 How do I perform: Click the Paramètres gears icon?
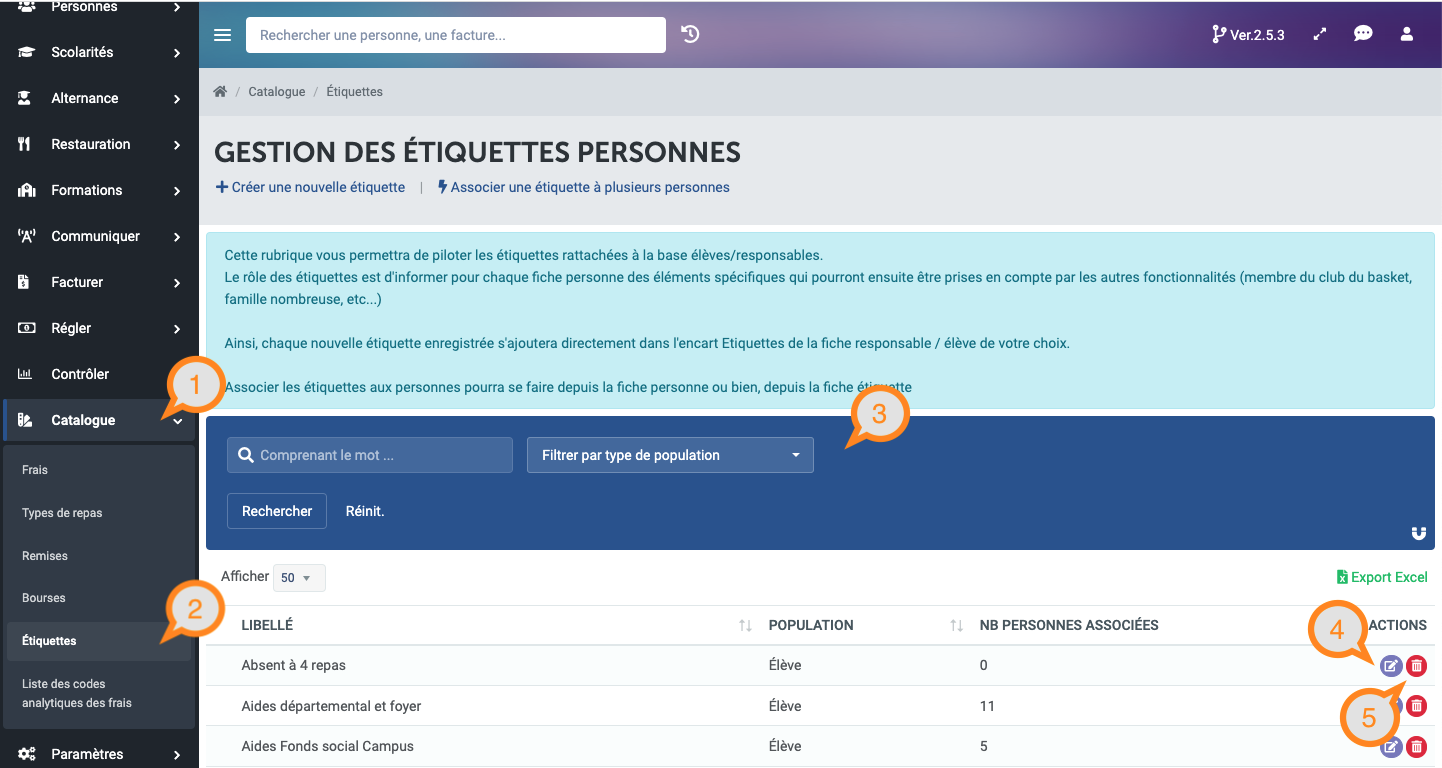[x=27, y=754]
